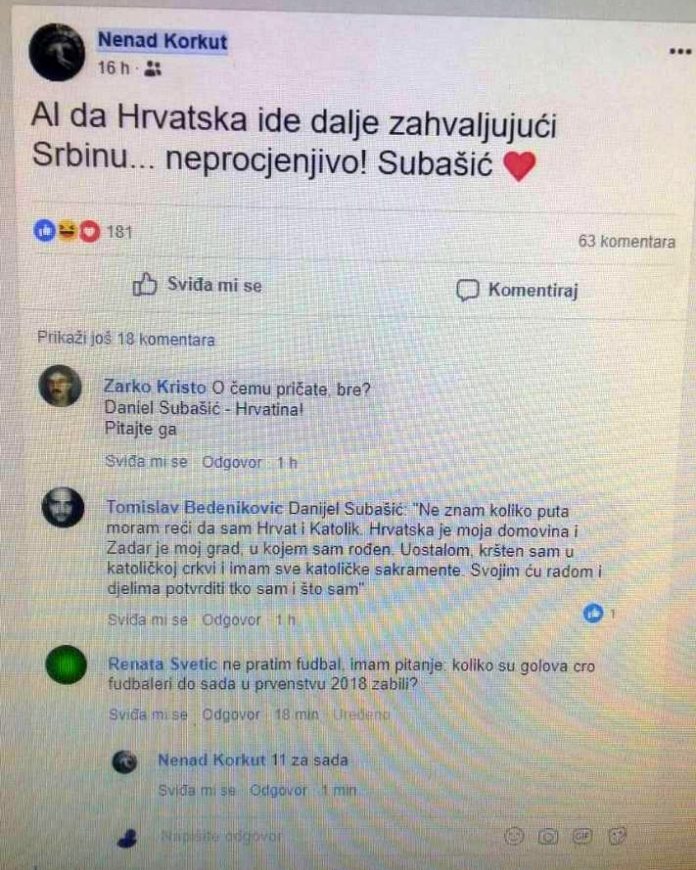696x870 pixels.
Task: Click Nenad Korkut's post profile picture
Action: coord(57,52)
